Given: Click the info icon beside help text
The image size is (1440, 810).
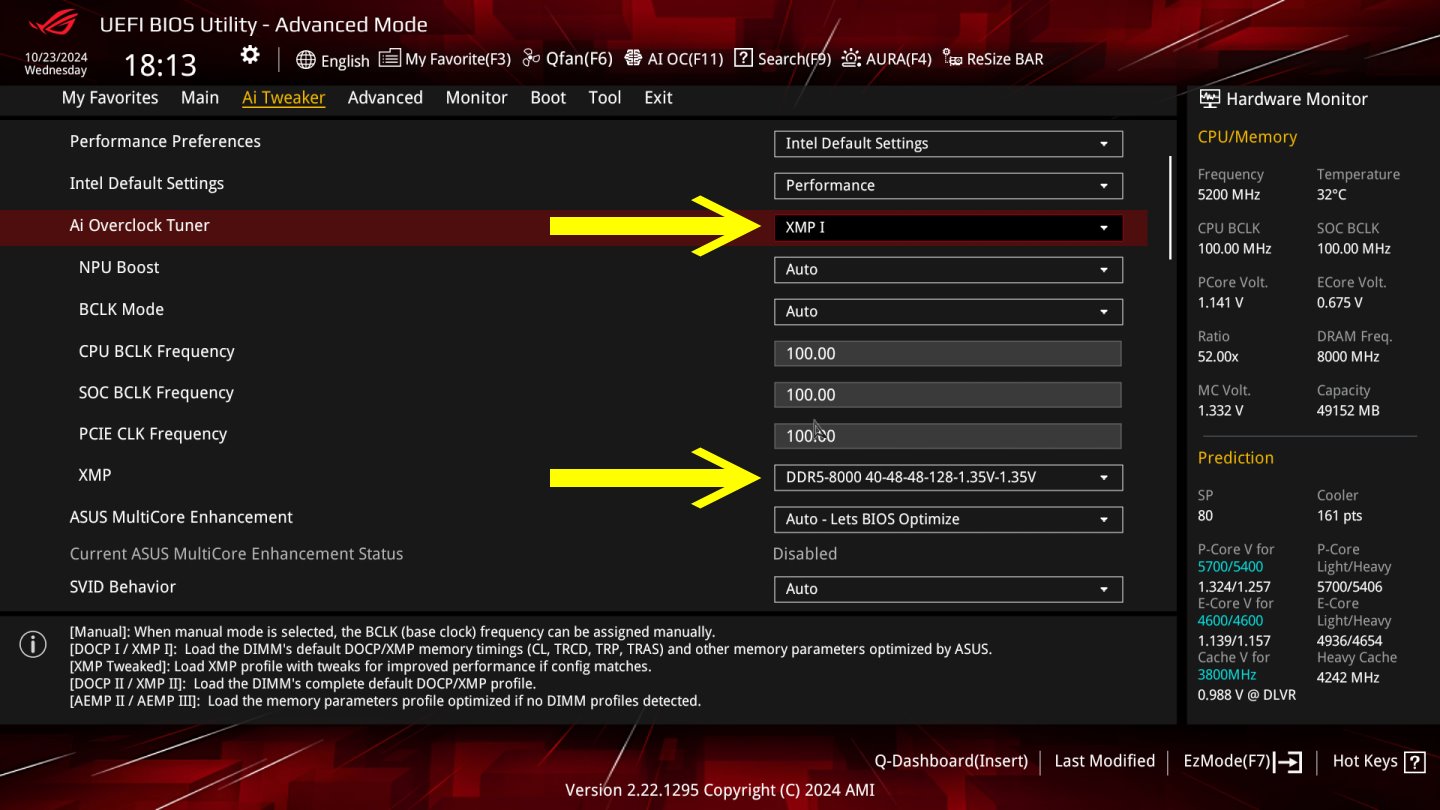Looking at the screenshot, I should tap(33, 645).
